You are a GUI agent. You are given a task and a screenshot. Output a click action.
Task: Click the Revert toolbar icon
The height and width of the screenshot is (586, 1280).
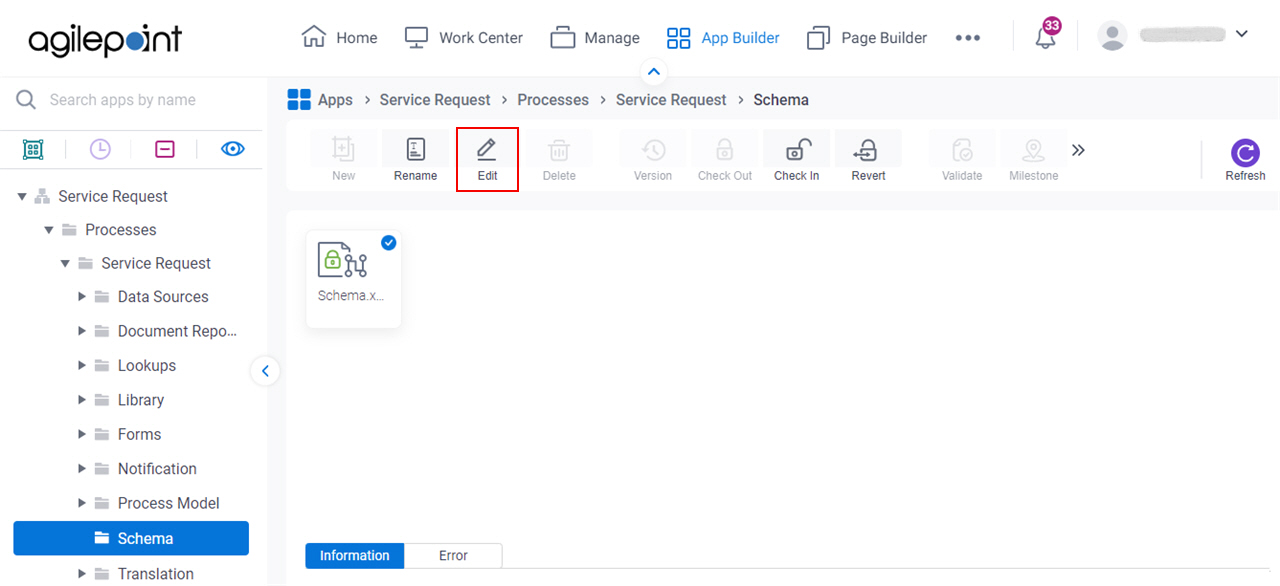(868, 150)
